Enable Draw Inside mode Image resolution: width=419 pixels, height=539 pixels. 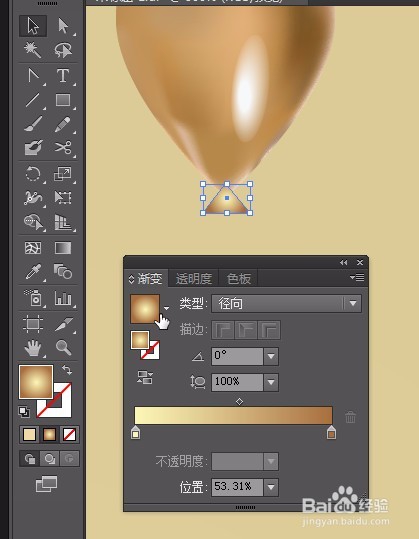point(69,459)
